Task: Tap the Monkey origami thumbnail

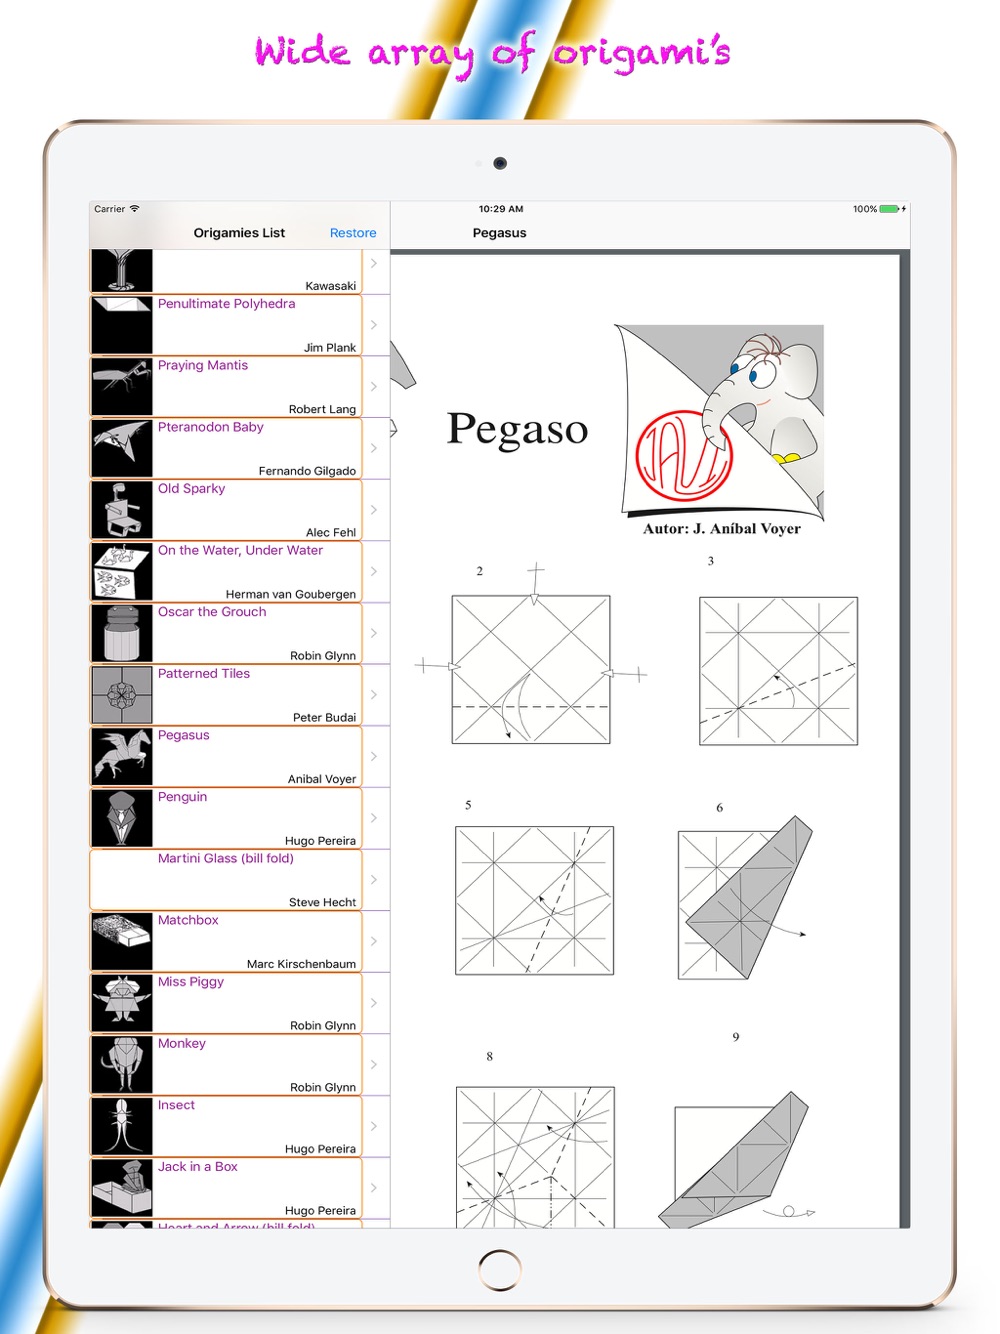Action: pyautogui.click(x=122, y=1065)
